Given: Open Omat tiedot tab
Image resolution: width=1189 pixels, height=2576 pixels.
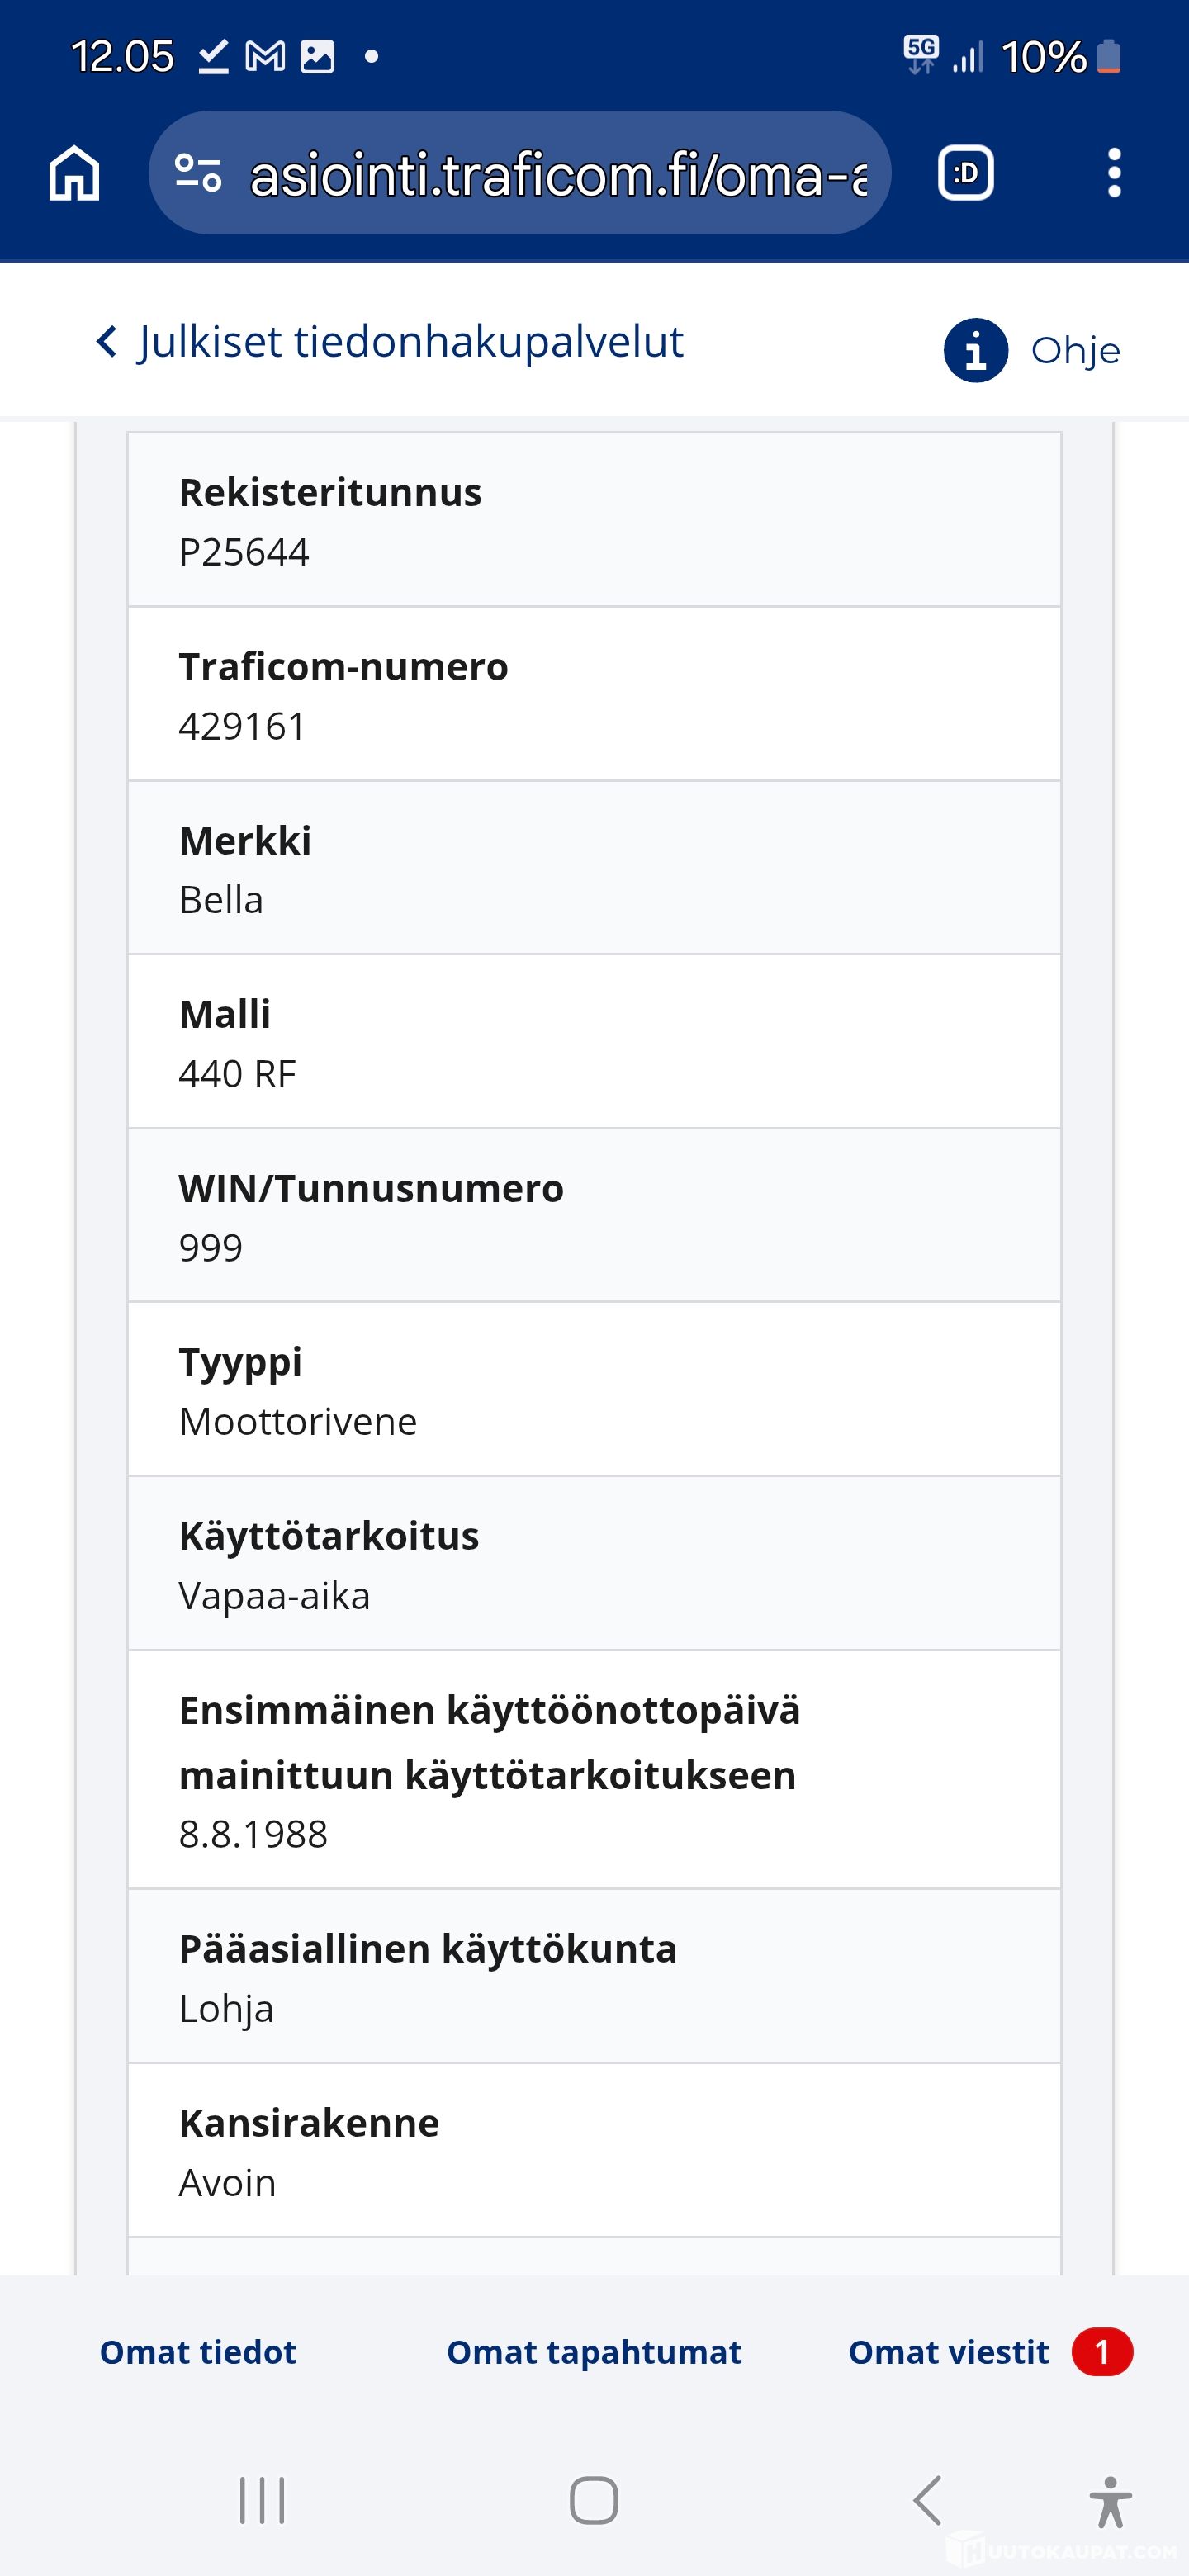Looking at the screenshot, I should pos(198,2352).
